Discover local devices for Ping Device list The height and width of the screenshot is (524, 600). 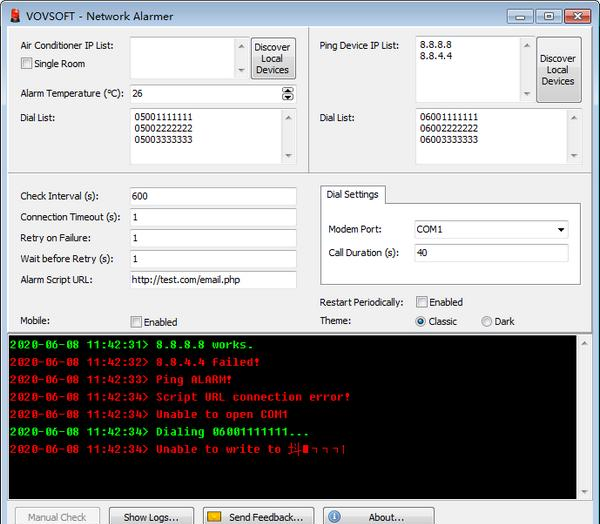tap(558, 70)
